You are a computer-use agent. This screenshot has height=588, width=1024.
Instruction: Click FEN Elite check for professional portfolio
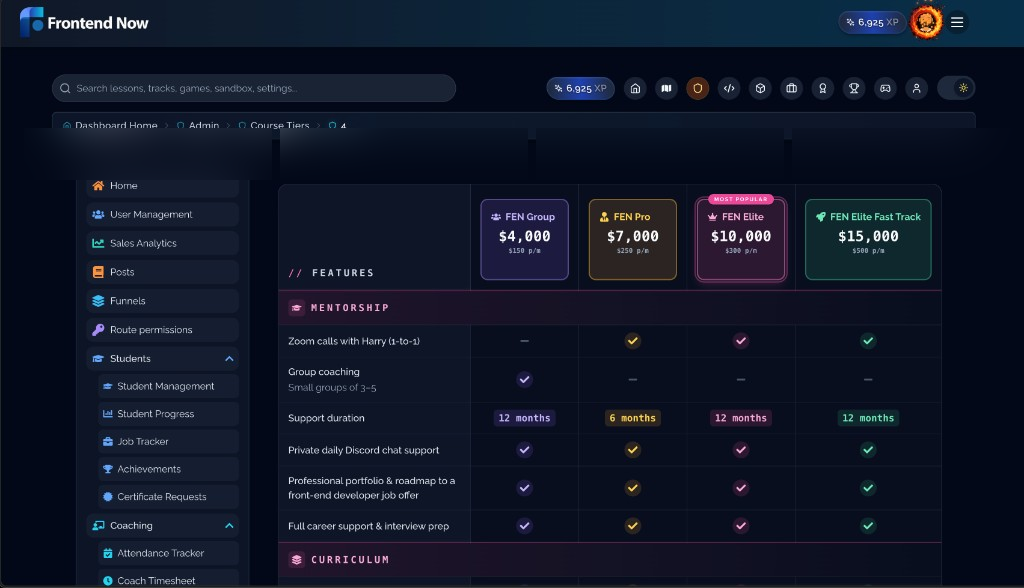[741, 488]
